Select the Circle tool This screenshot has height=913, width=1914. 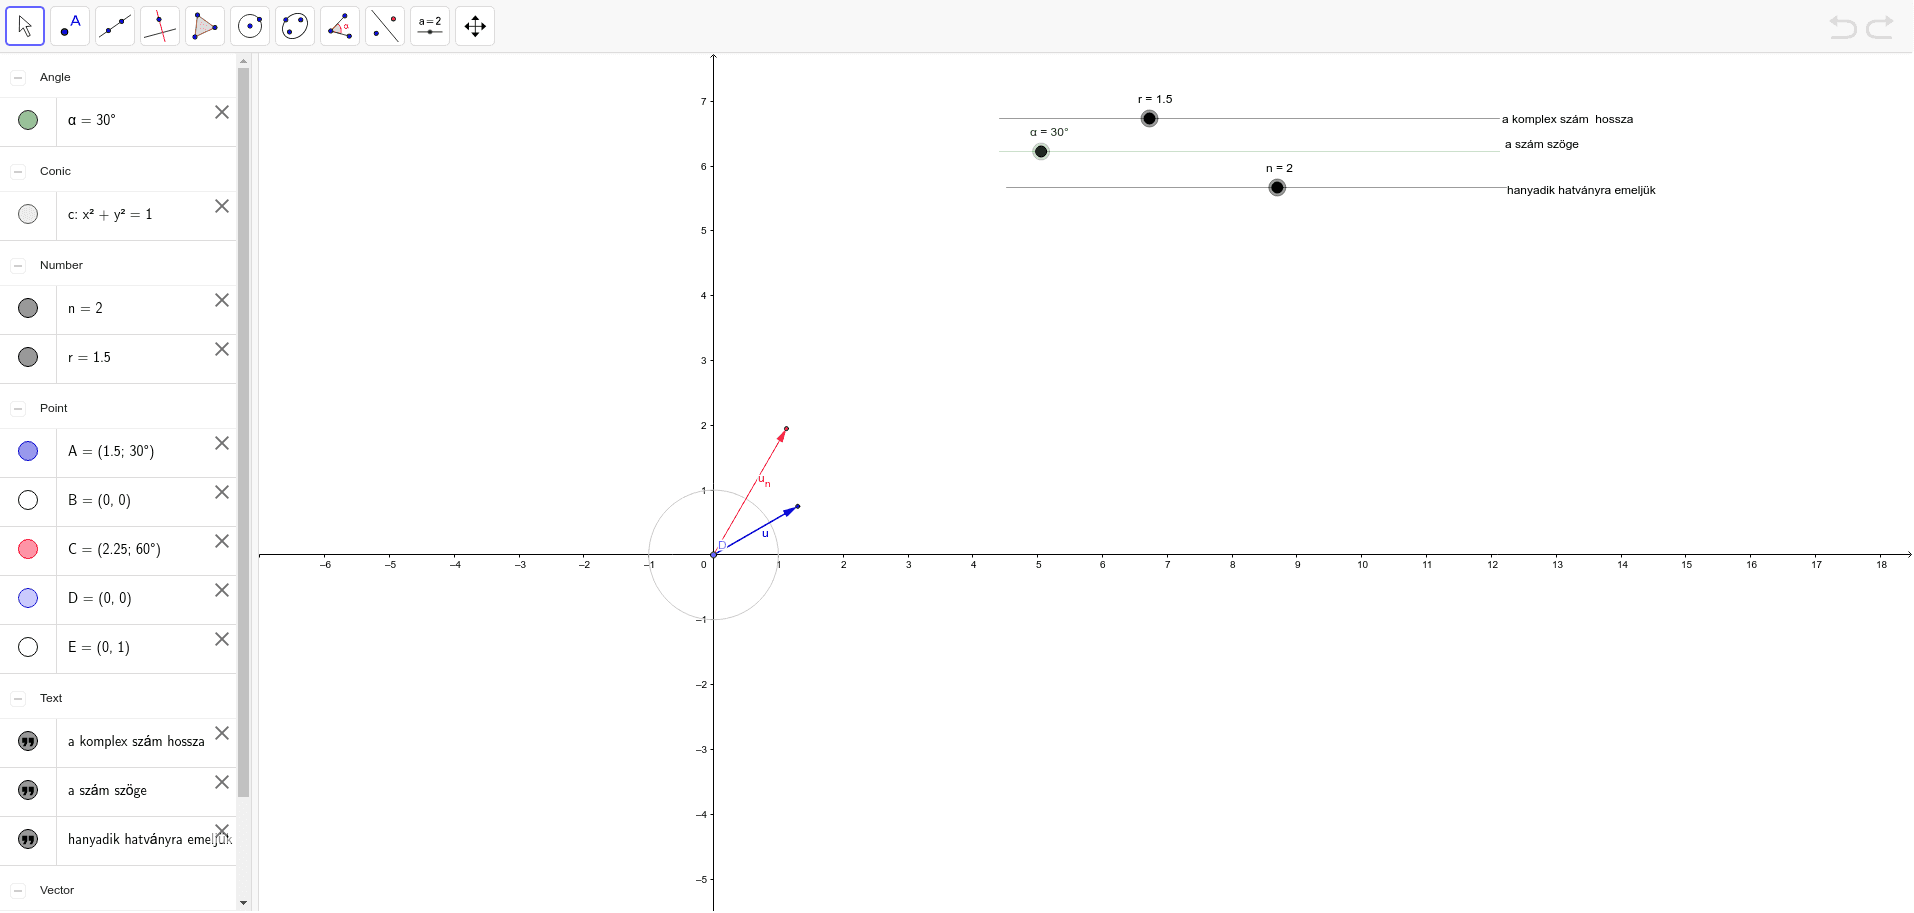click(x=250, y=25)
